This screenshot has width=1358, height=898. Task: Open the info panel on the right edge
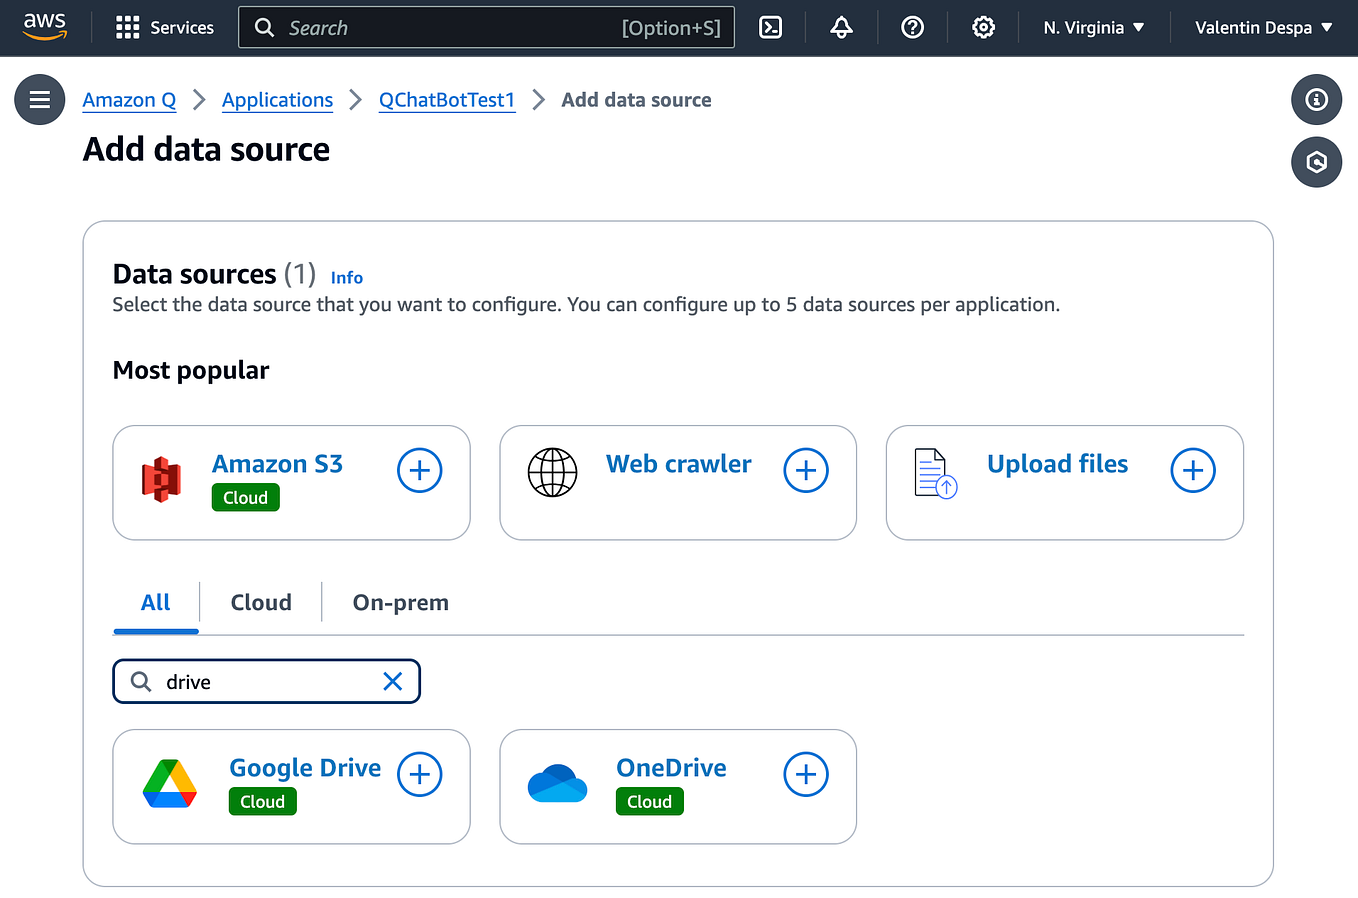click(1316, 99)
